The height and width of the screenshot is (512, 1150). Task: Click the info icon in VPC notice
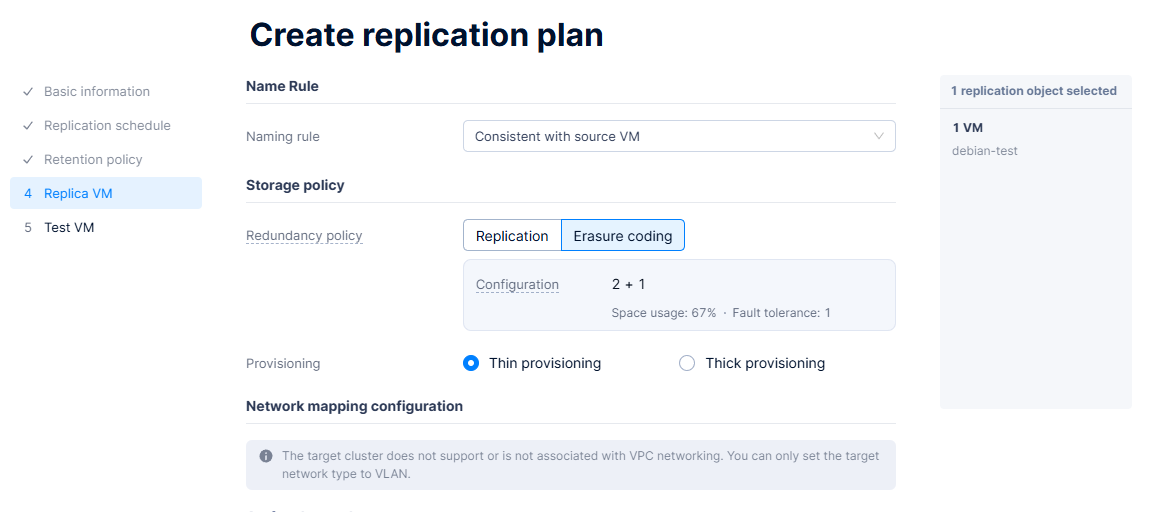[266, 456]
